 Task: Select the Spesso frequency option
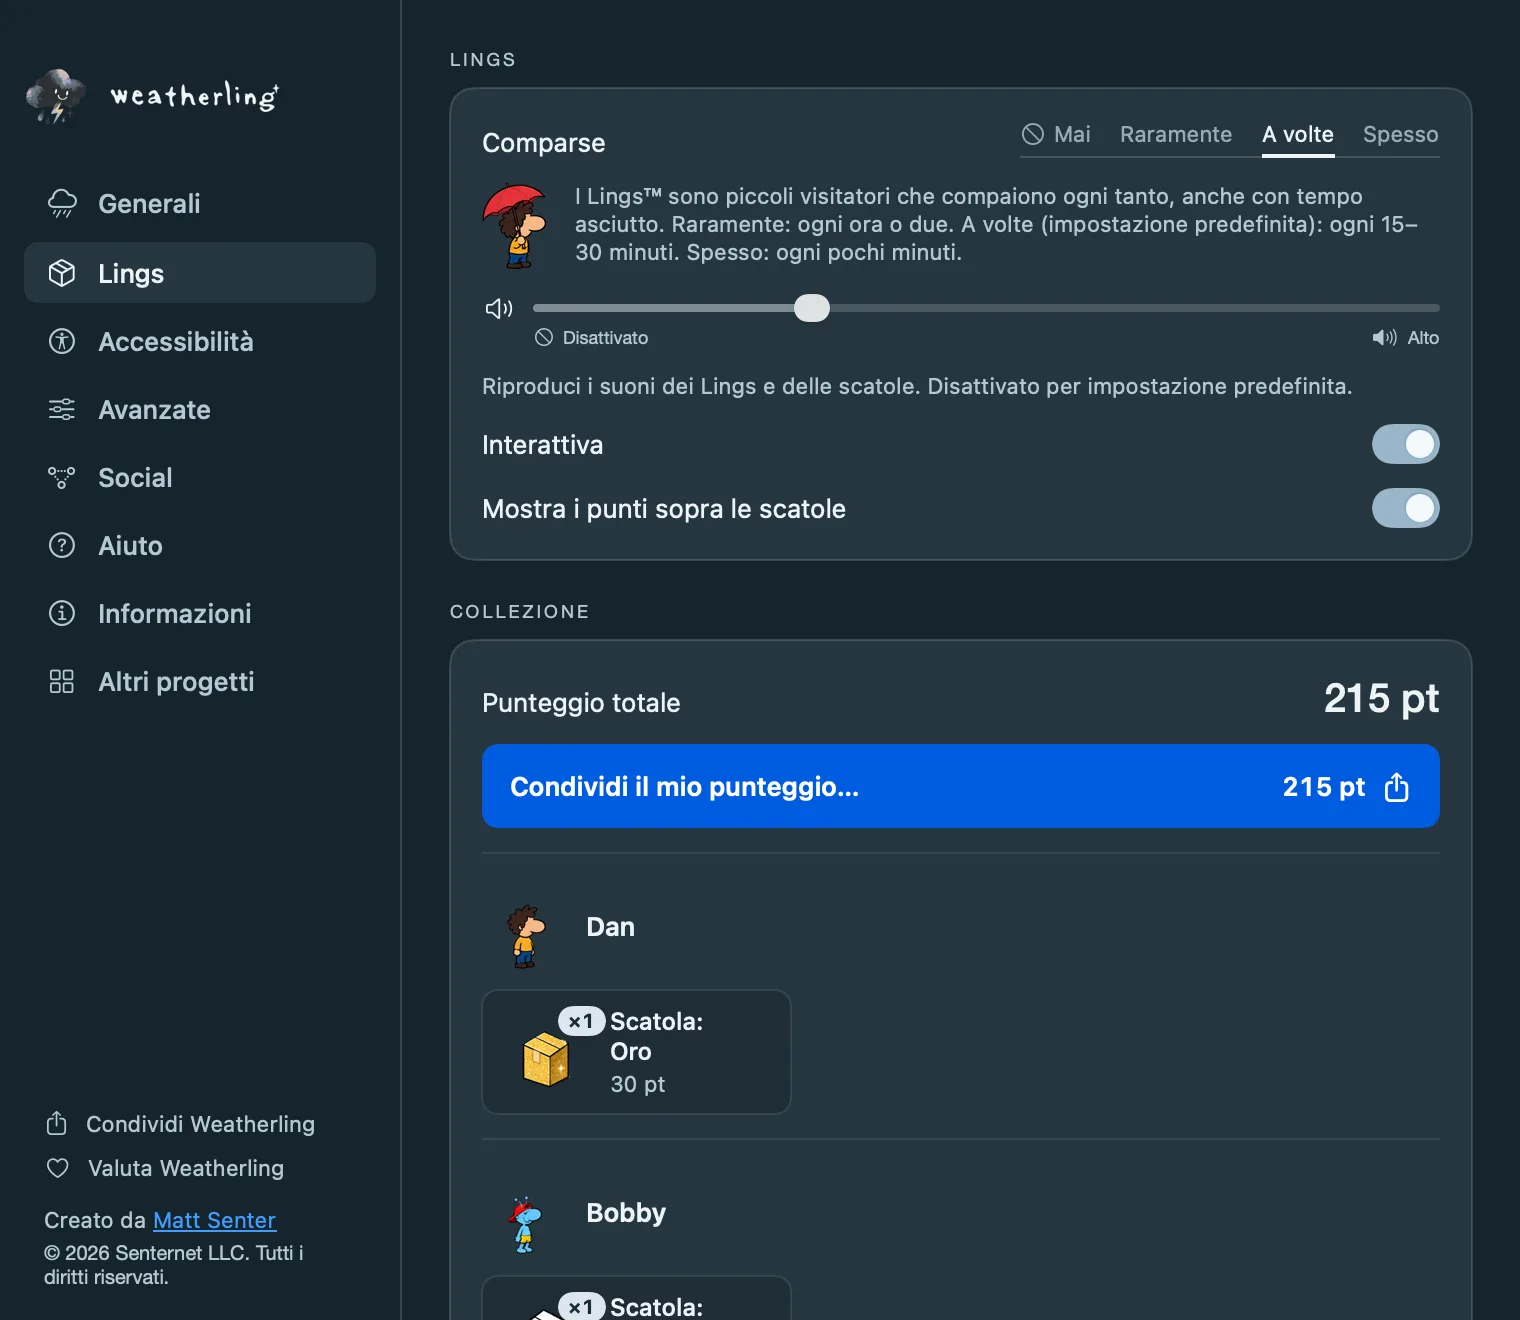tap(1401, 134)
